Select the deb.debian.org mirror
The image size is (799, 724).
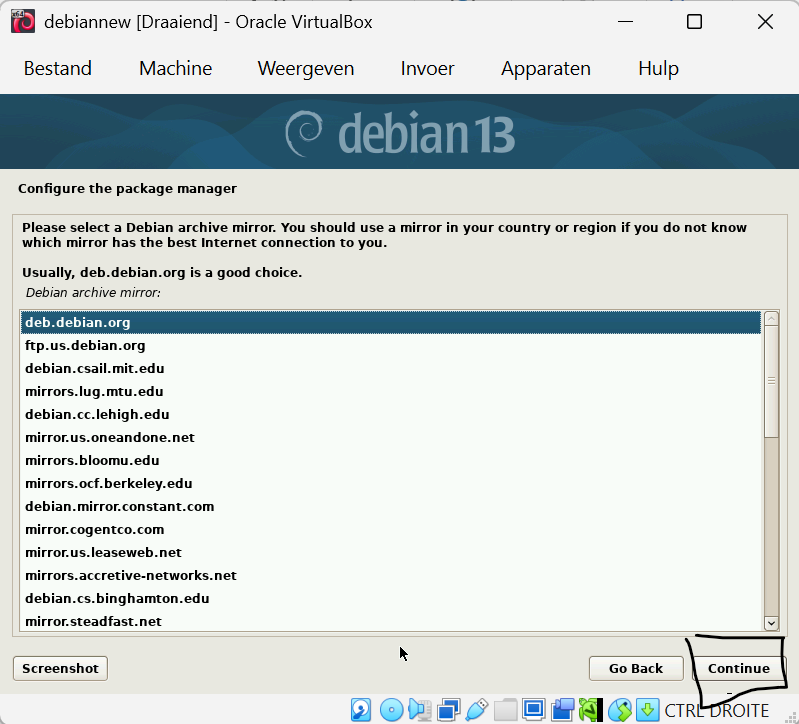pyautogui.click(x=391, y=323)
